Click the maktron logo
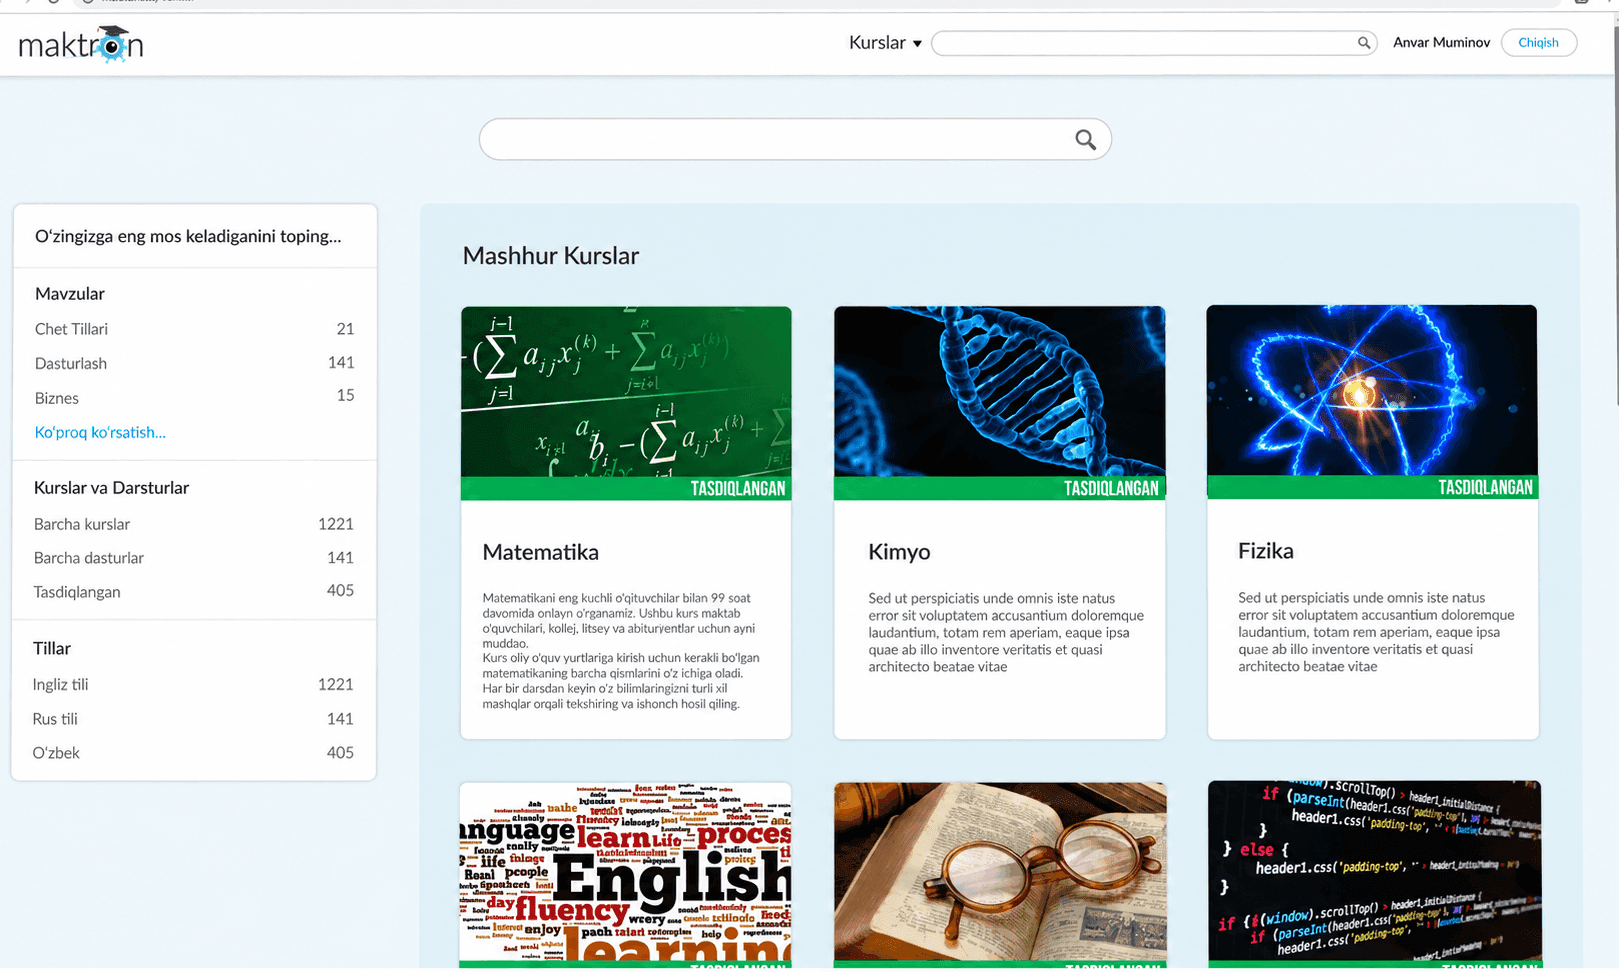 (81, 44)
